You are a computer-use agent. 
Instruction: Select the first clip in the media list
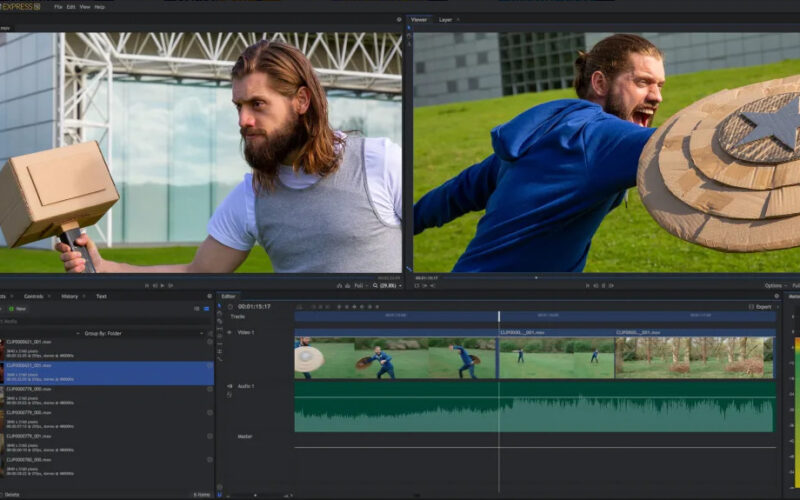107,349
